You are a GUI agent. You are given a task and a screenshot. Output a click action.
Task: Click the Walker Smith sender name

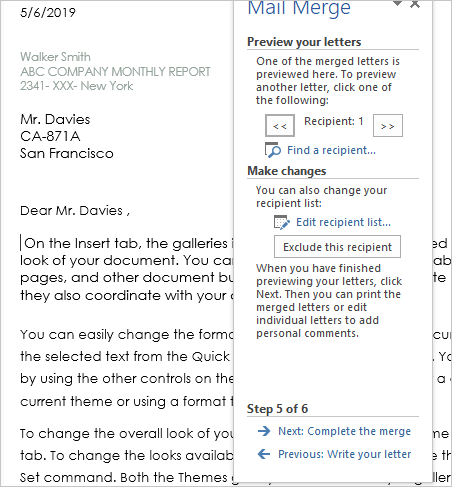pyautogui.click(x=55, y=57)
